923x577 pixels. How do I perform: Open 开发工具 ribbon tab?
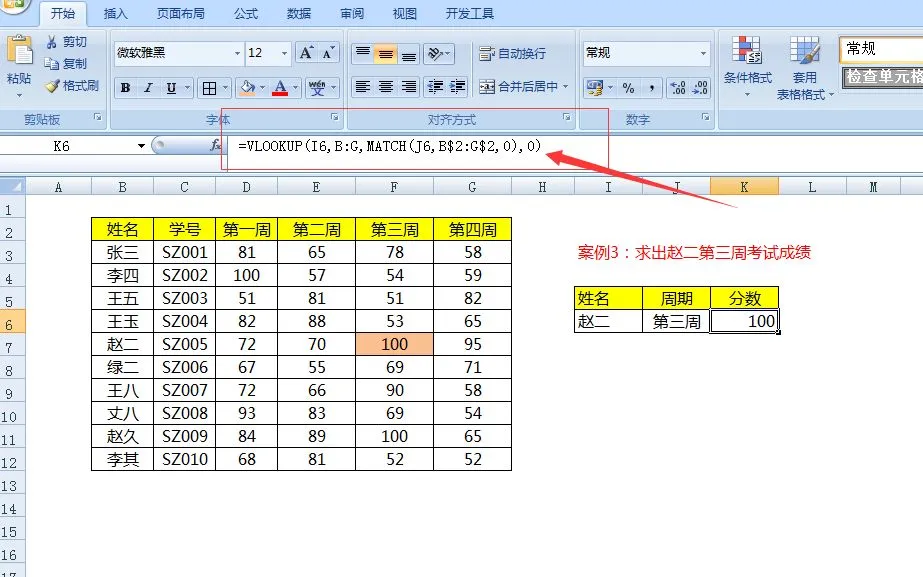[469, 14]
